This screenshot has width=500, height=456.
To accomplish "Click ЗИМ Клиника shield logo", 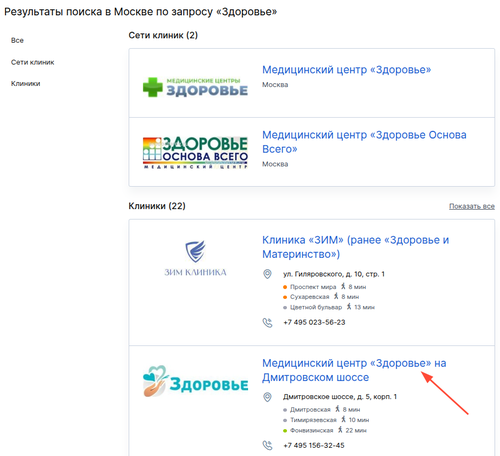I will click(x=195, y=258).
